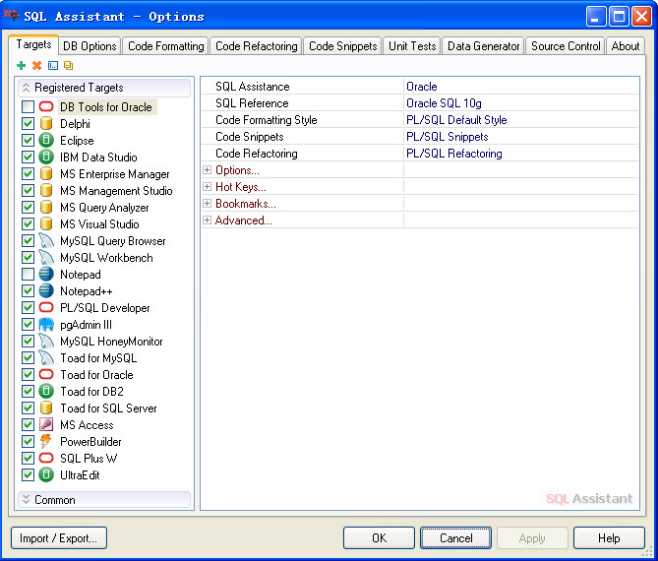Click the Cancel button
Screen dimensions: 658x561
pyautogui.click(x=456, y=538)
